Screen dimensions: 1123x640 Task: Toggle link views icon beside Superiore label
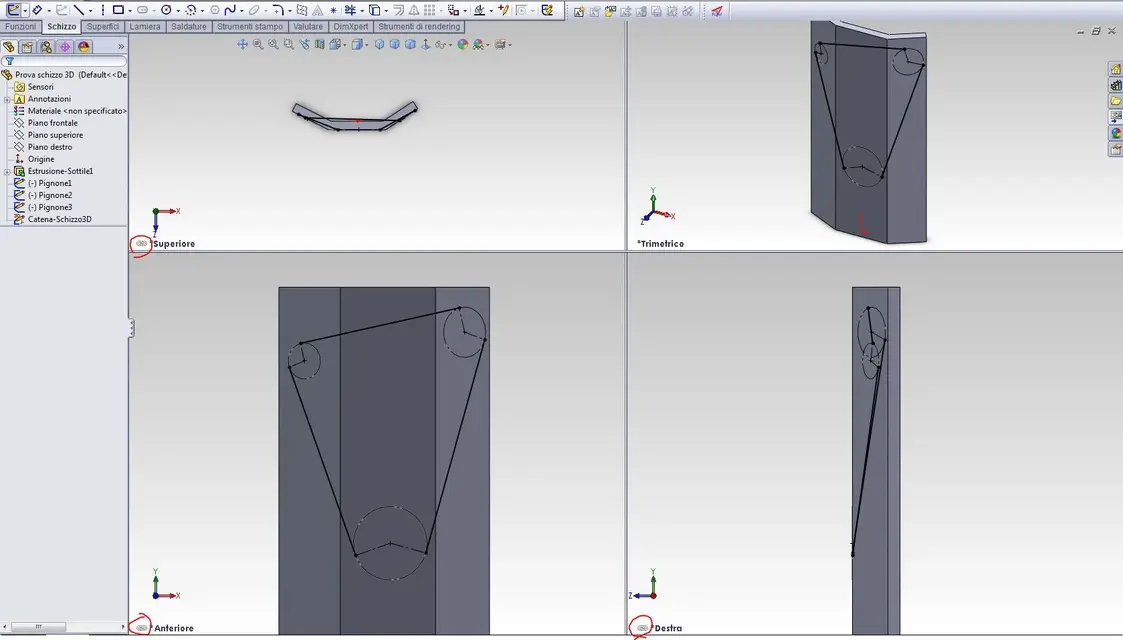(141, 244)
